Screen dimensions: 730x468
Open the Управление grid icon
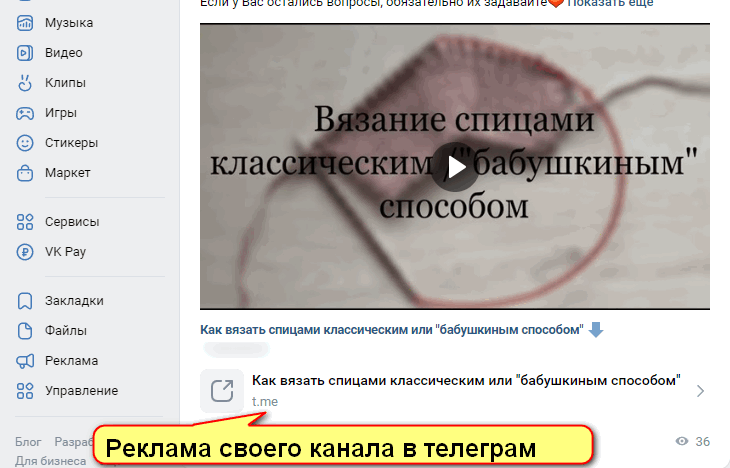pos(25,391)
